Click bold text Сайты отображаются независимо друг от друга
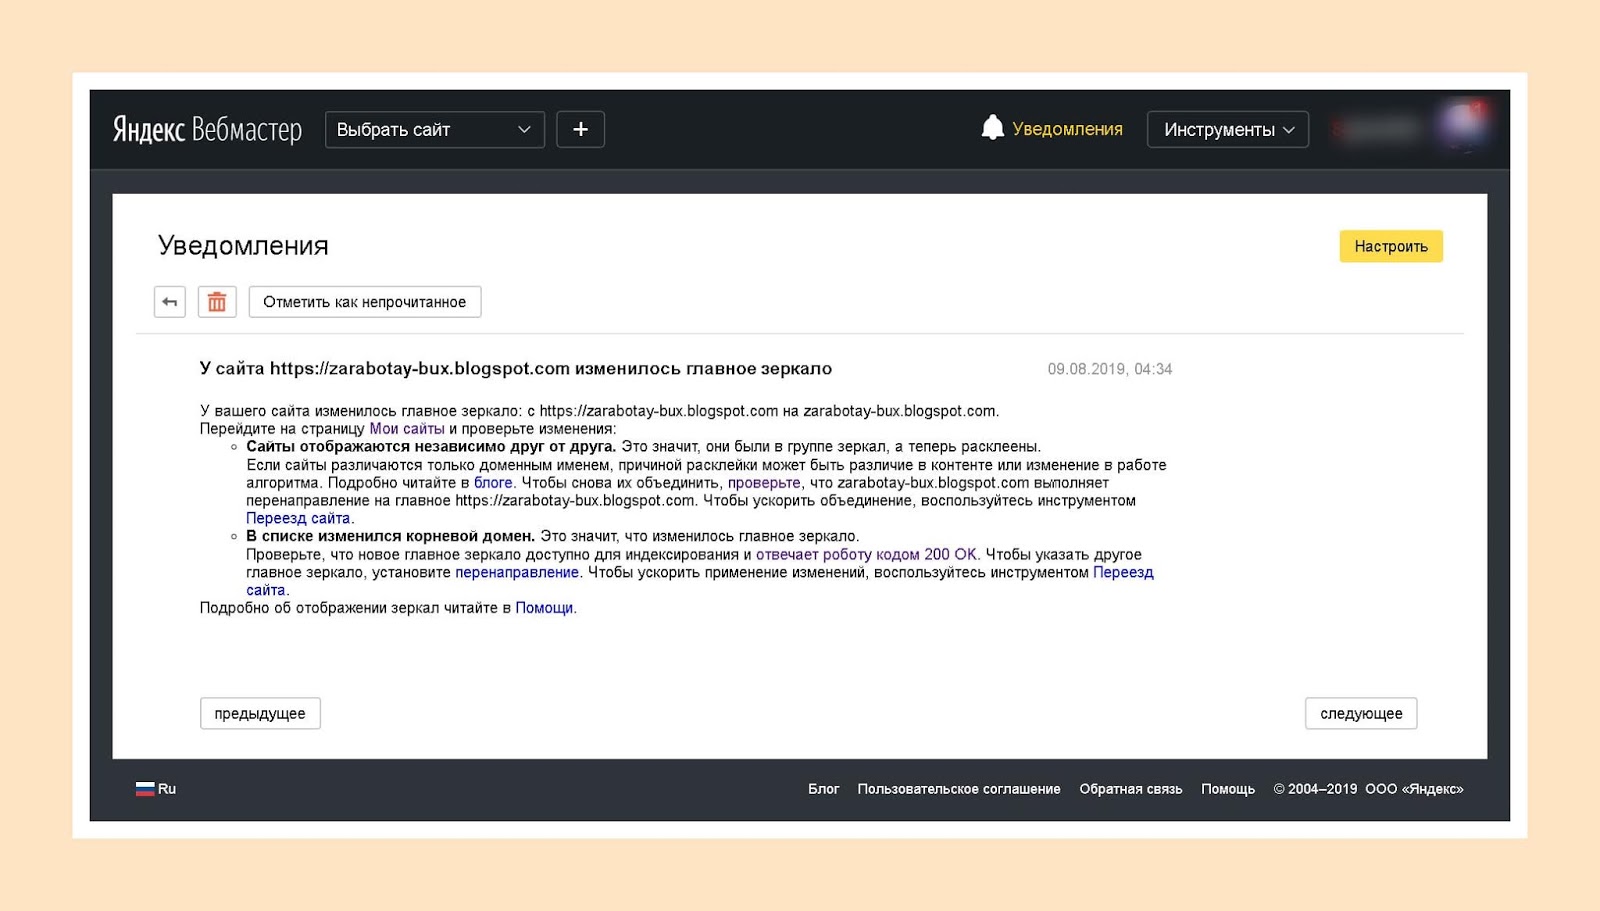This screenshot has height=911, width=1600. 431,447
